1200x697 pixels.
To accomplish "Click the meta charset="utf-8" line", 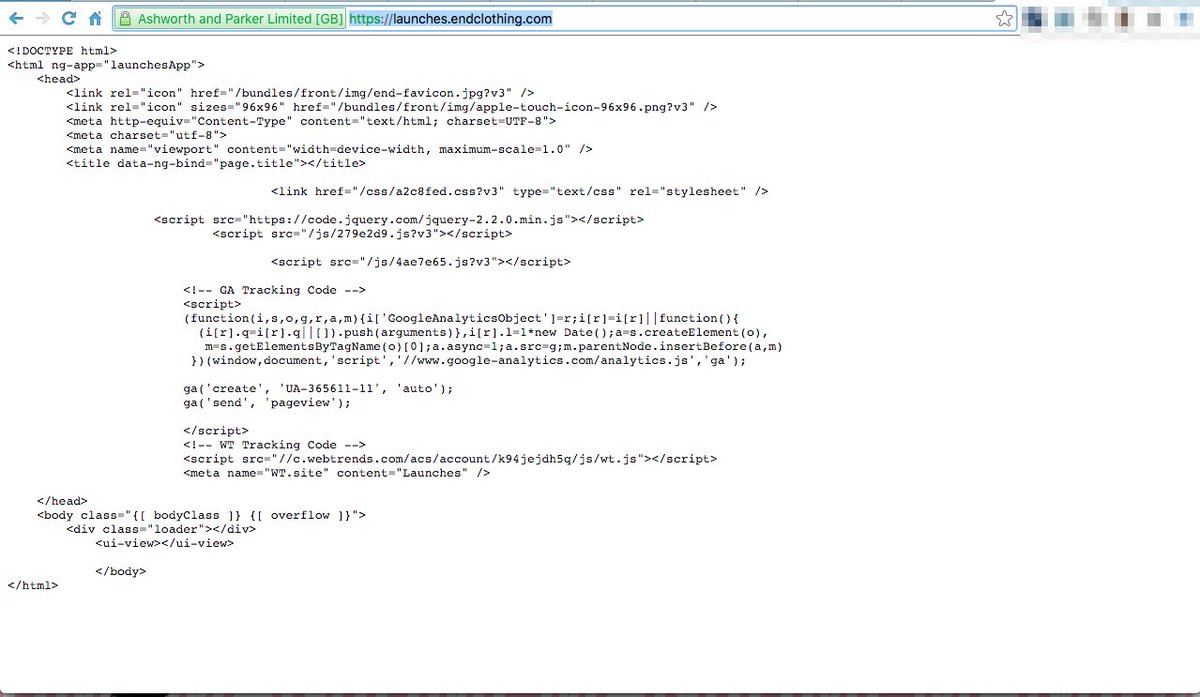I will [147, 135].
